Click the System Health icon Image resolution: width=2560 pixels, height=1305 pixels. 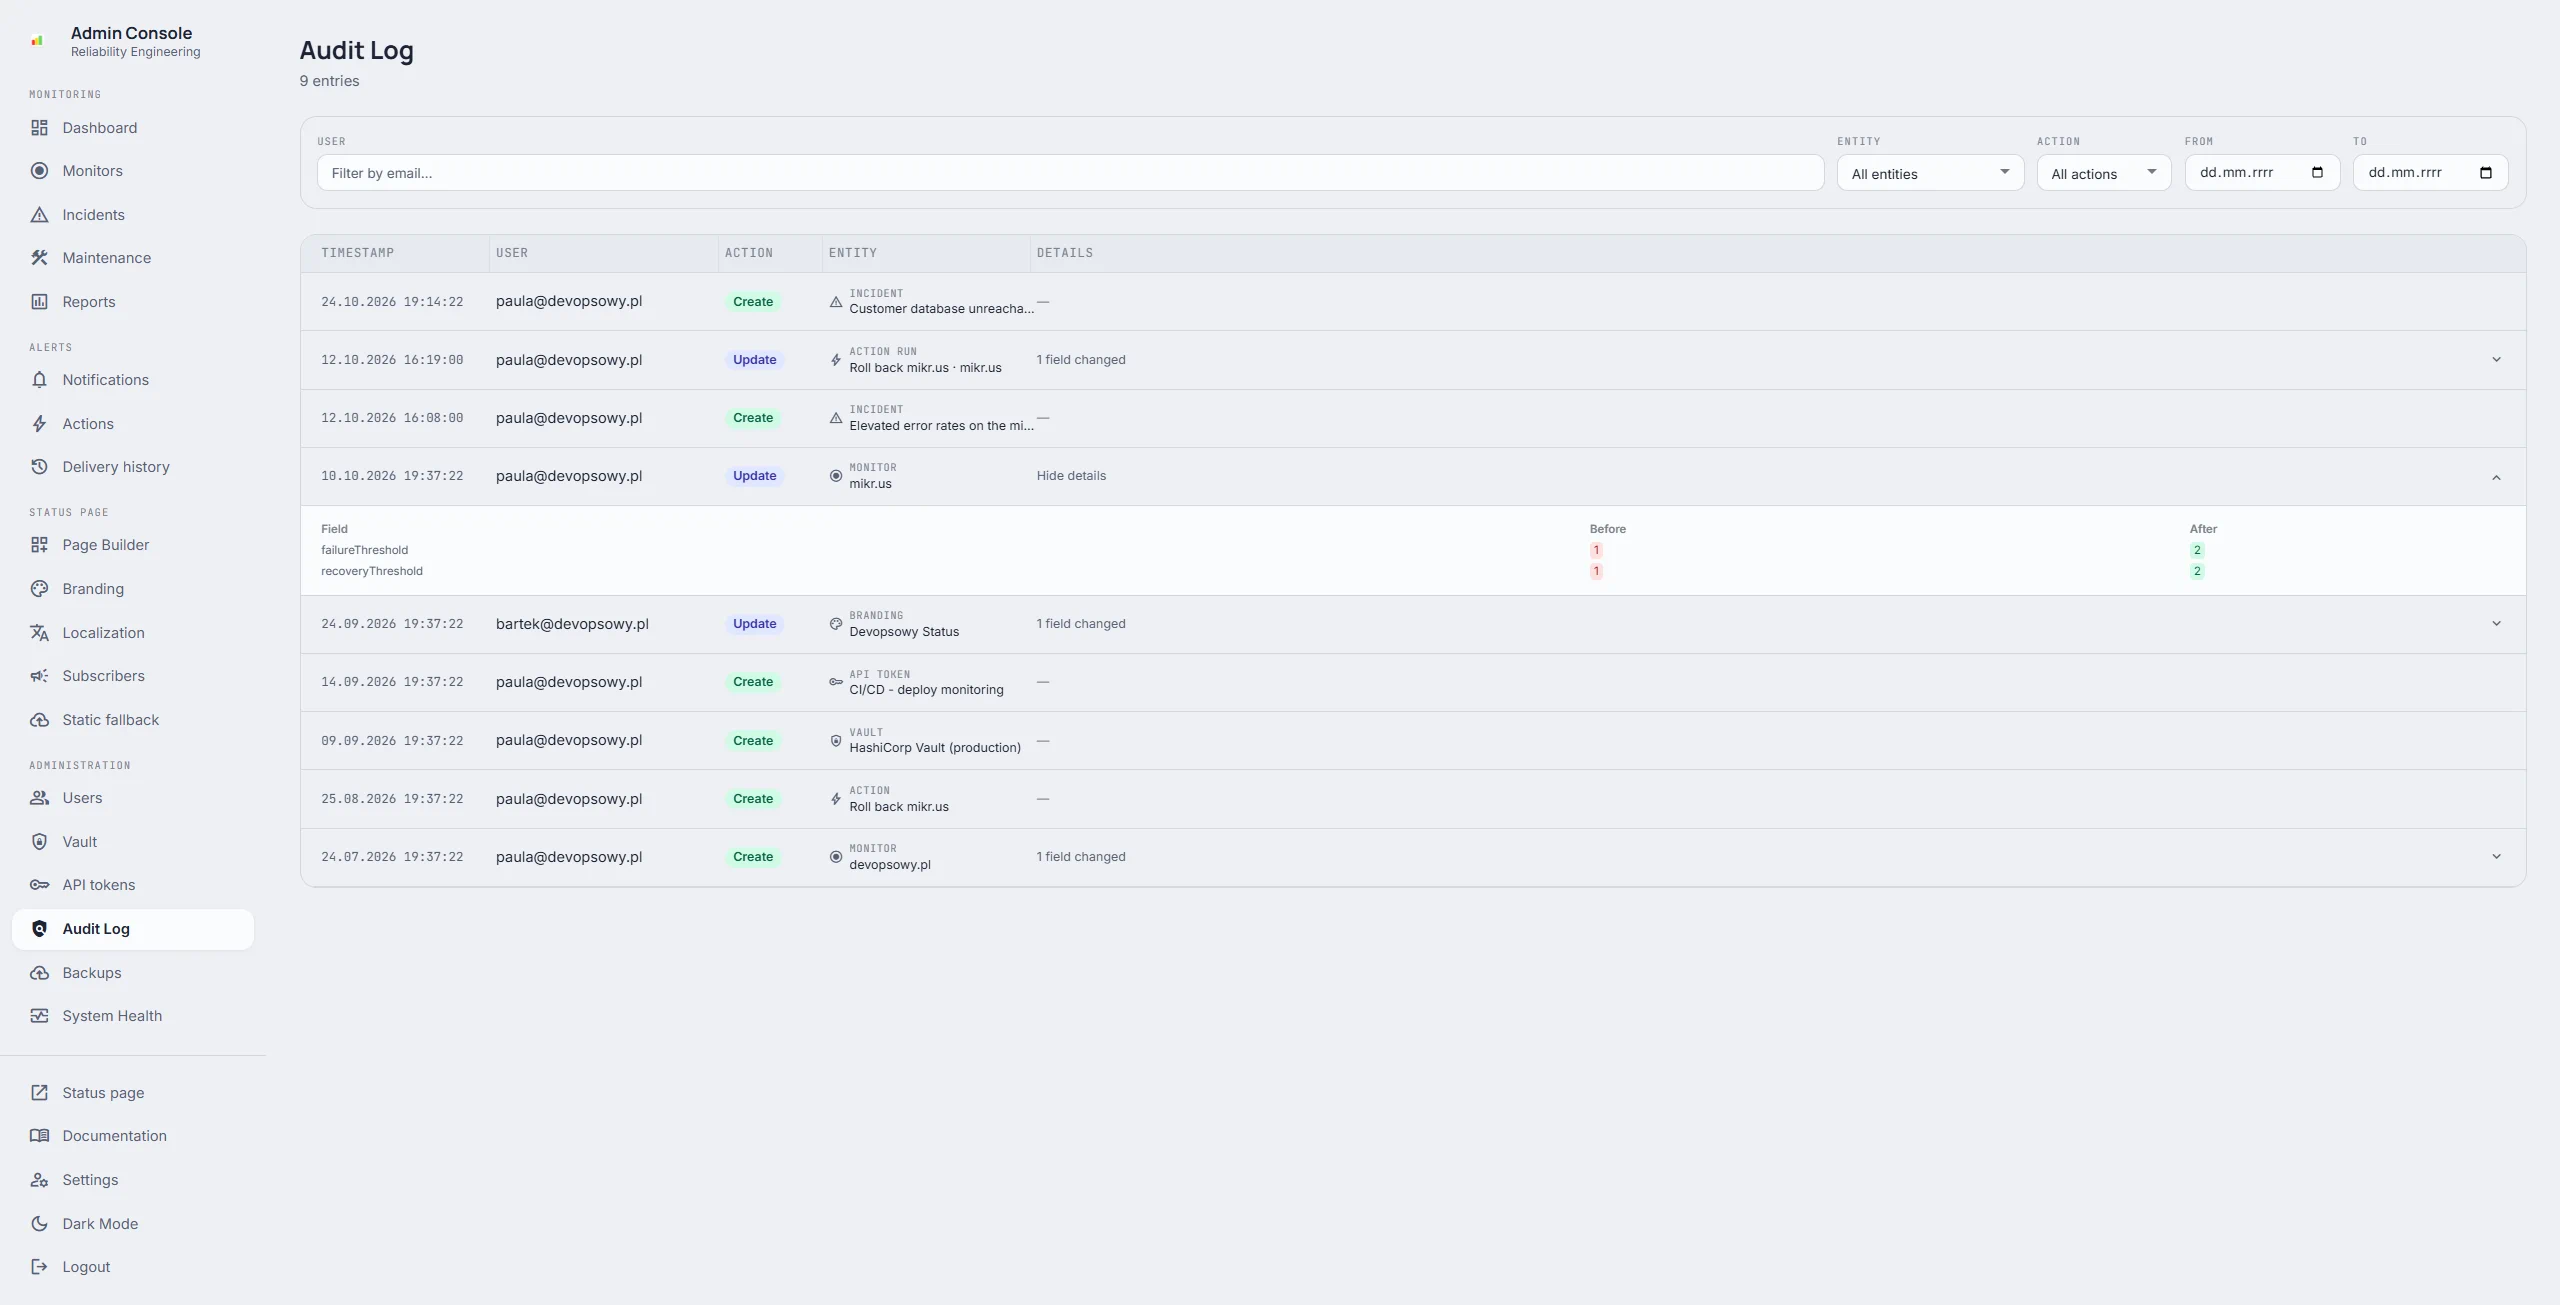pos(39,1016)
